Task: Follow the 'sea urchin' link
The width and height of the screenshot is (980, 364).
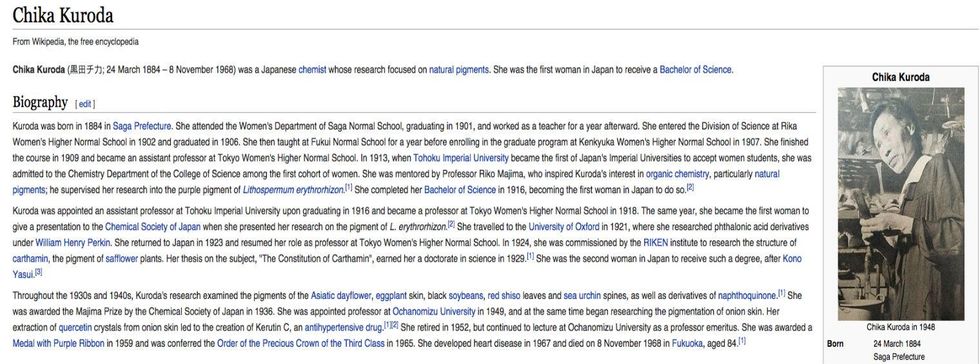Action: 581,295
